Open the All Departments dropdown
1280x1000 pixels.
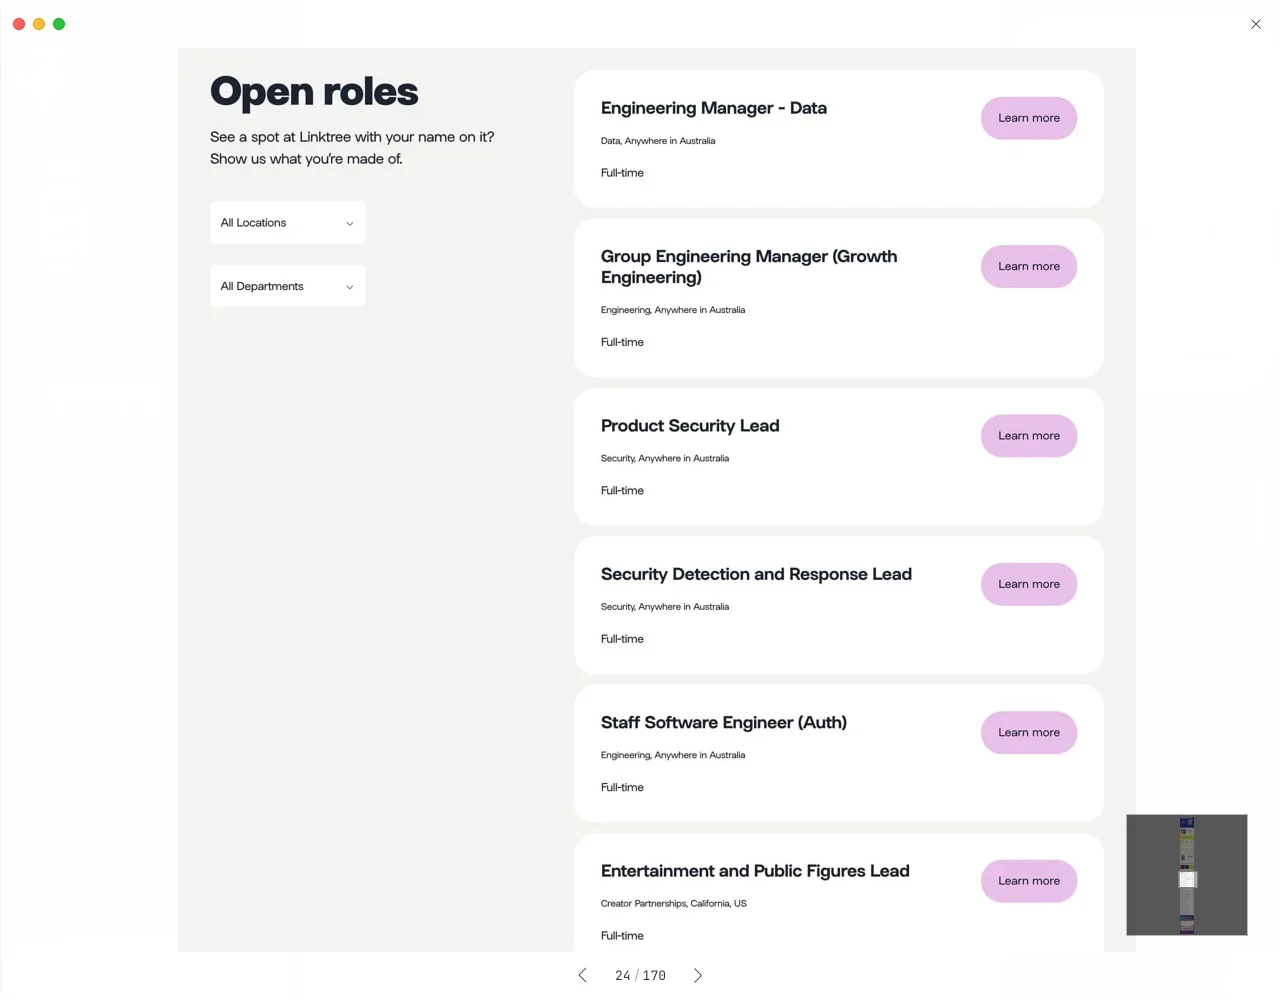click(287, 286)
